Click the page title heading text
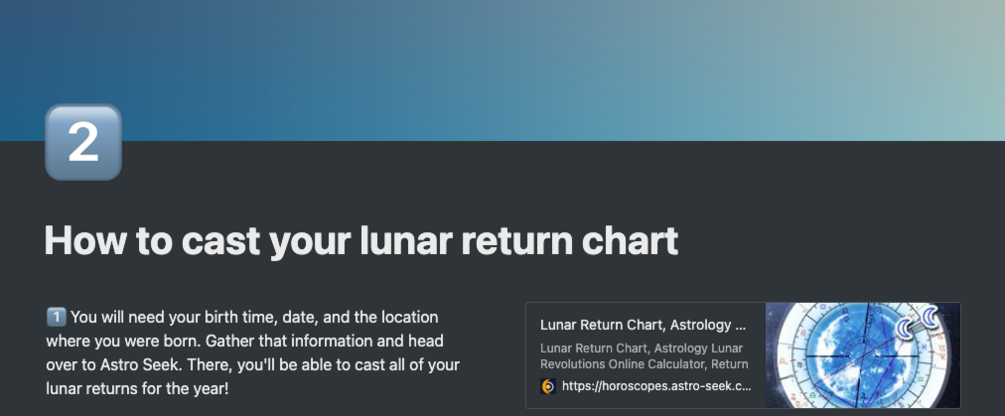 [361, 242]
